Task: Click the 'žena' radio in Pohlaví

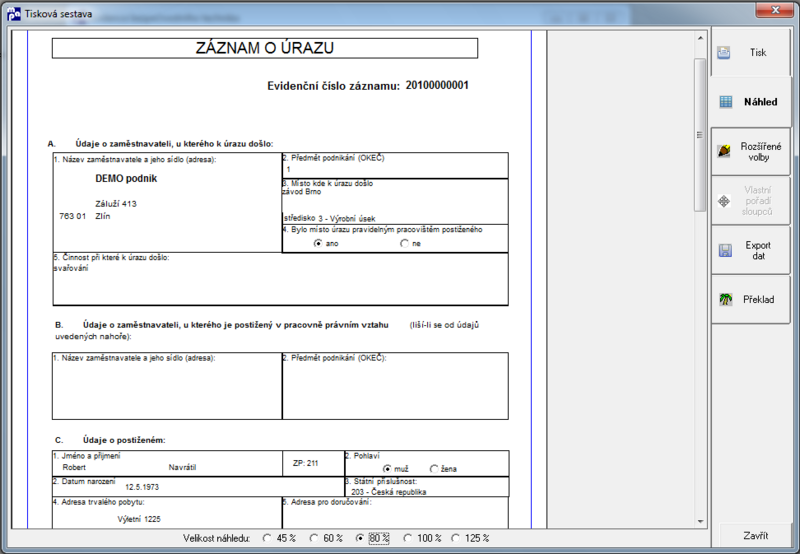Action: 434,468
